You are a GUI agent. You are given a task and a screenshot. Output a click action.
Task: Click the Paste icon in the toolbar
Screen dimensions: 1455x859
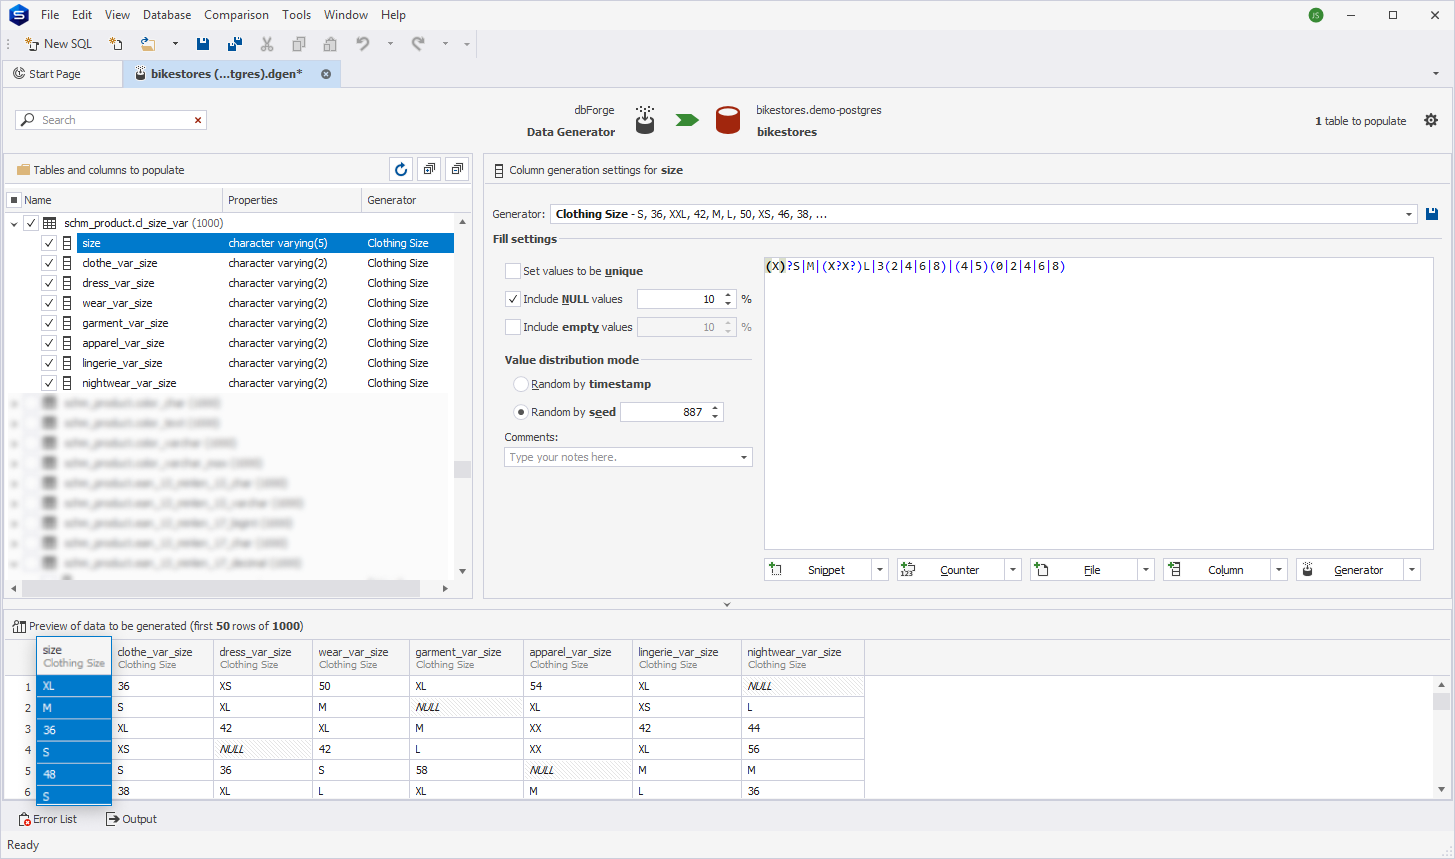[330, 44]
